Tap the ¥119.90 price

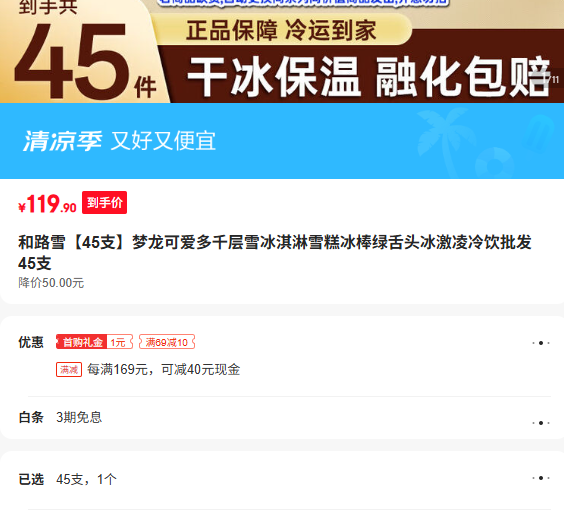point(47,204)
